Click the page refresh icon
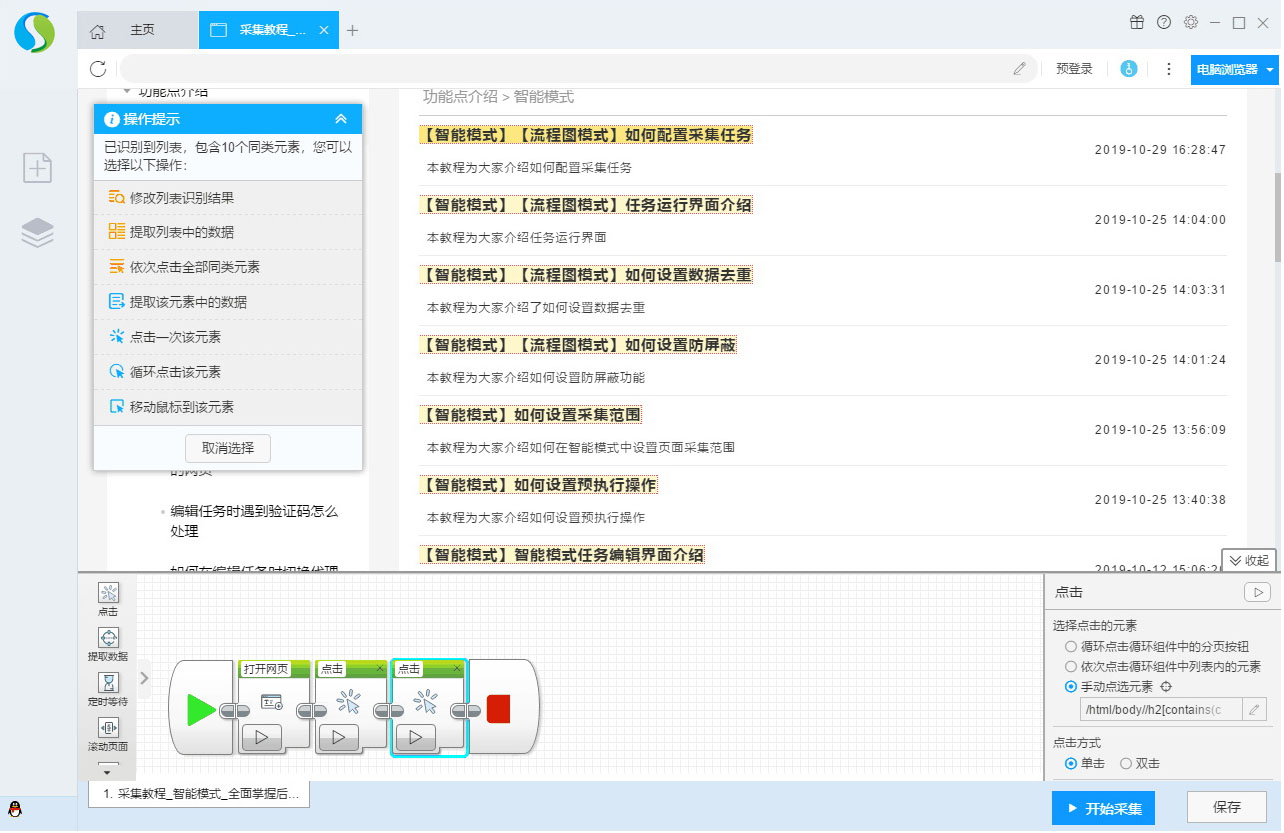 tap(98, 69)
